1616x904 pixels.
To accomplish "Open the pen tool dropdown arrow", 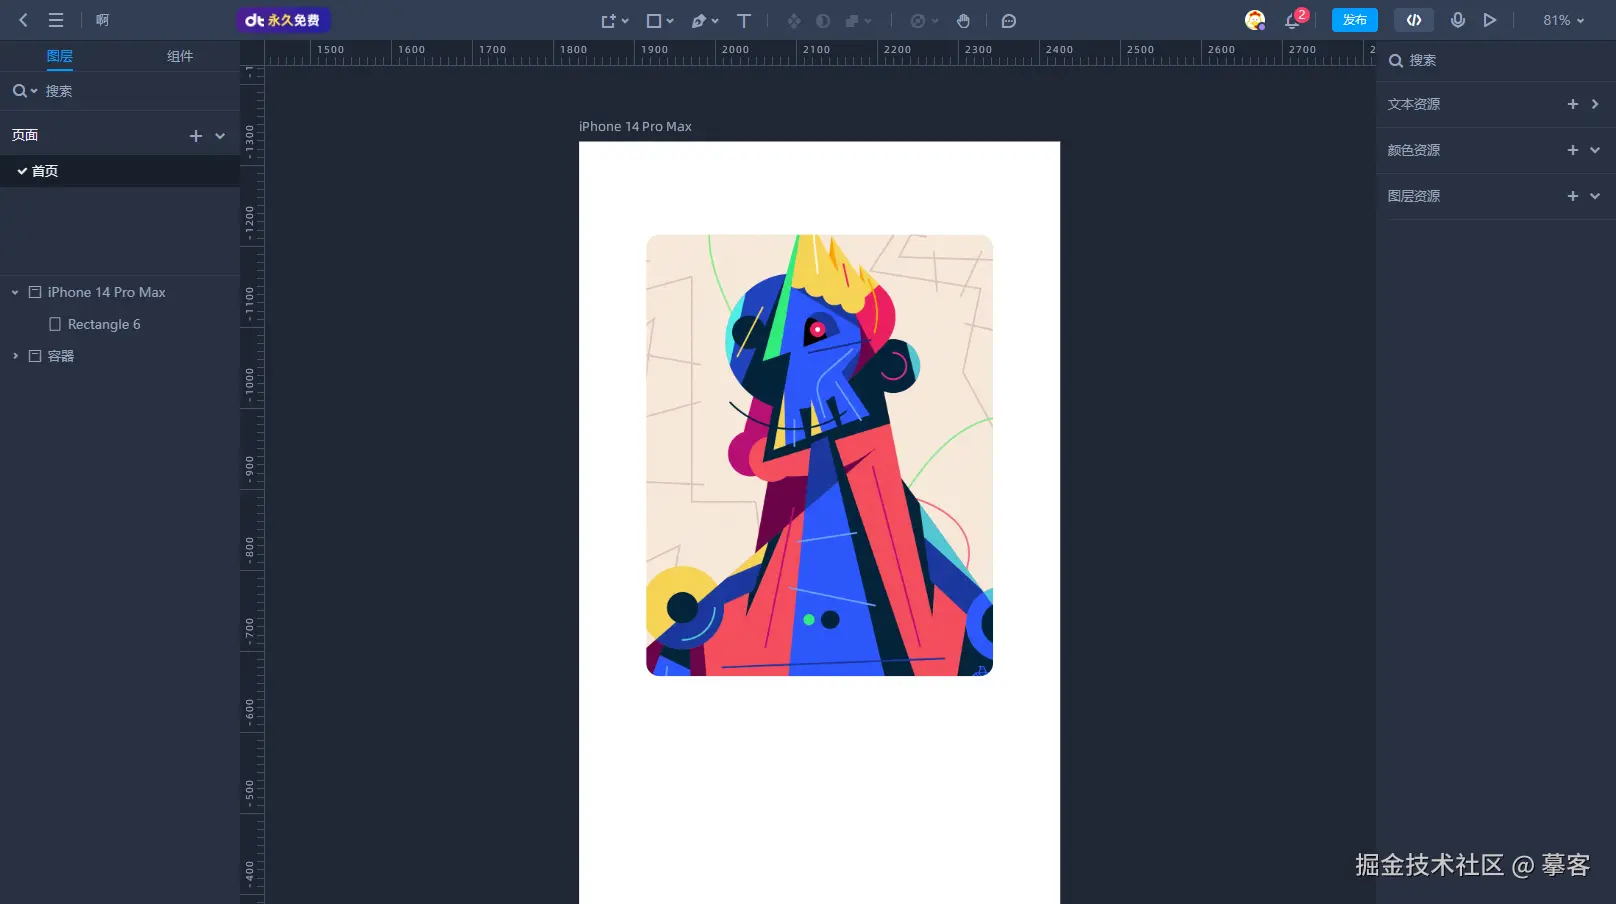I will tap(715, 21).
